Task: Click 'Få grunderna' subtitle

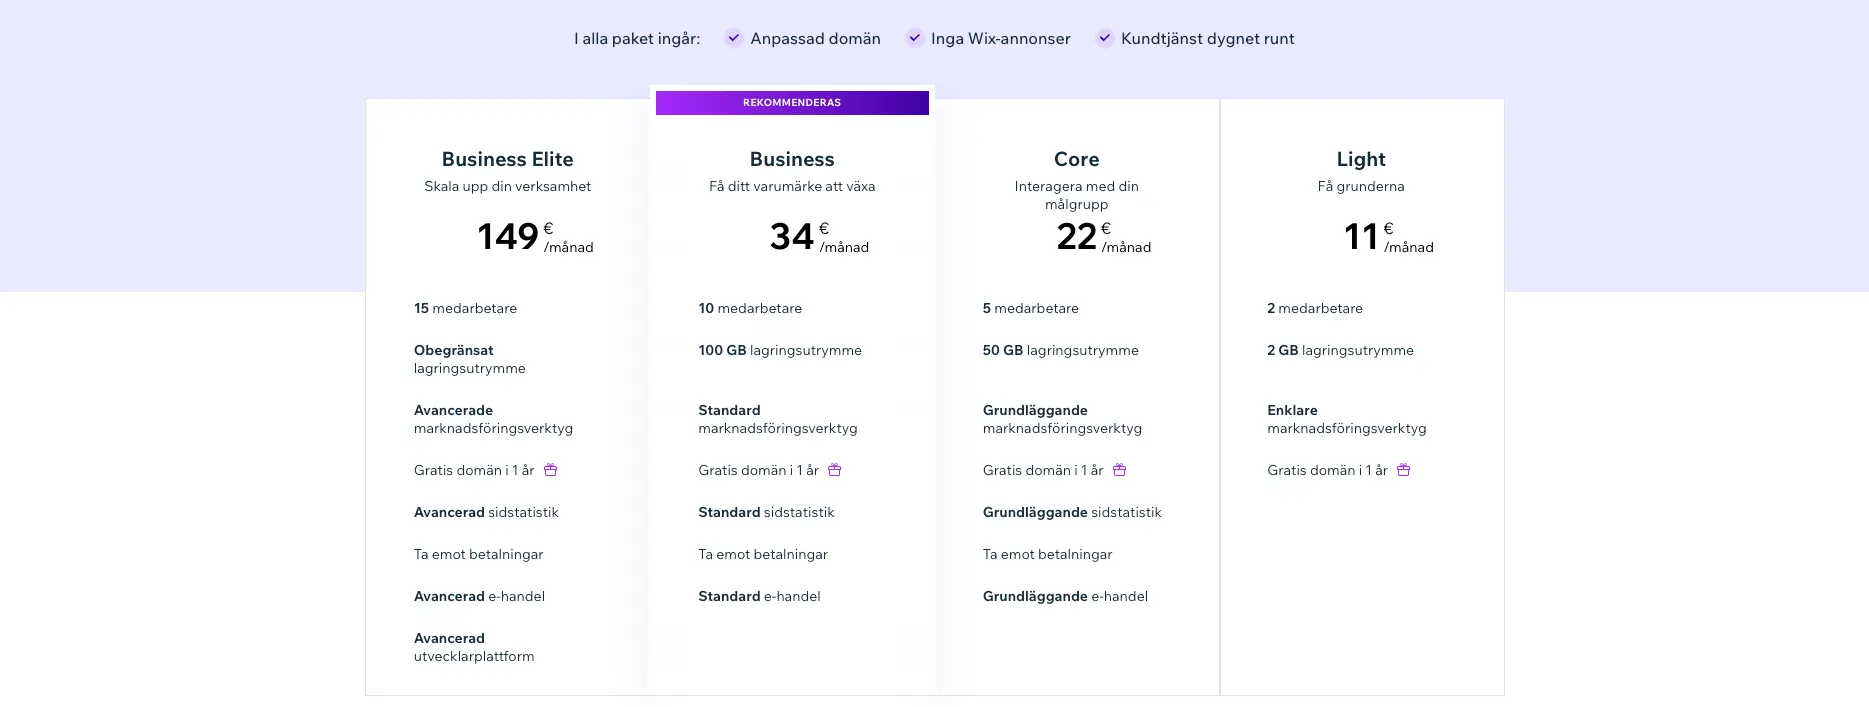Action: 1361,186
